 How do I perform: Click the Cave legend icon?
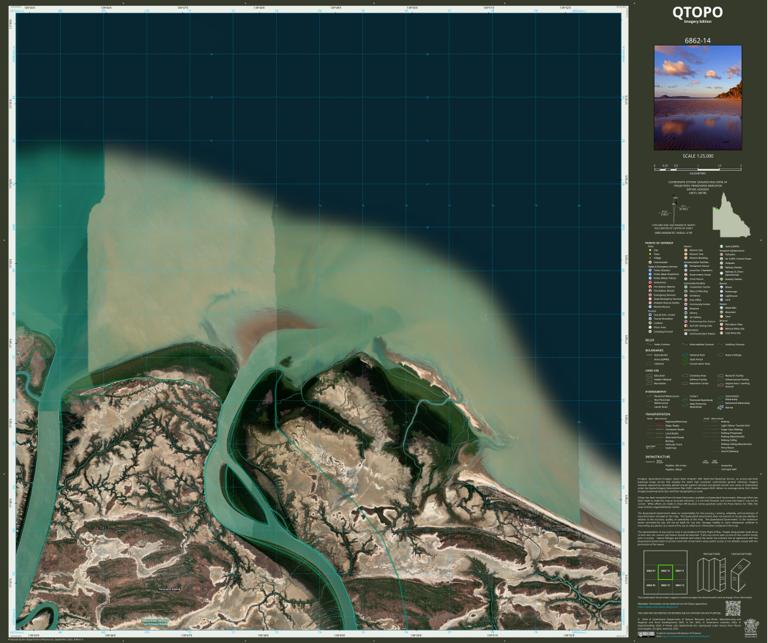[x=721, y=316]
